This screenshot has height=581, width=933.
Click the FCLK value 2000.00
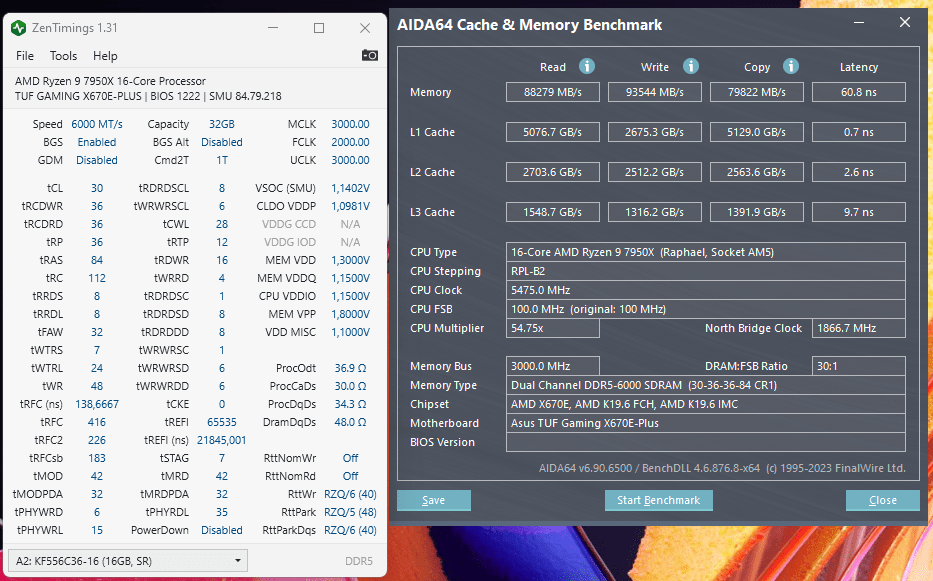pos(350,142)
